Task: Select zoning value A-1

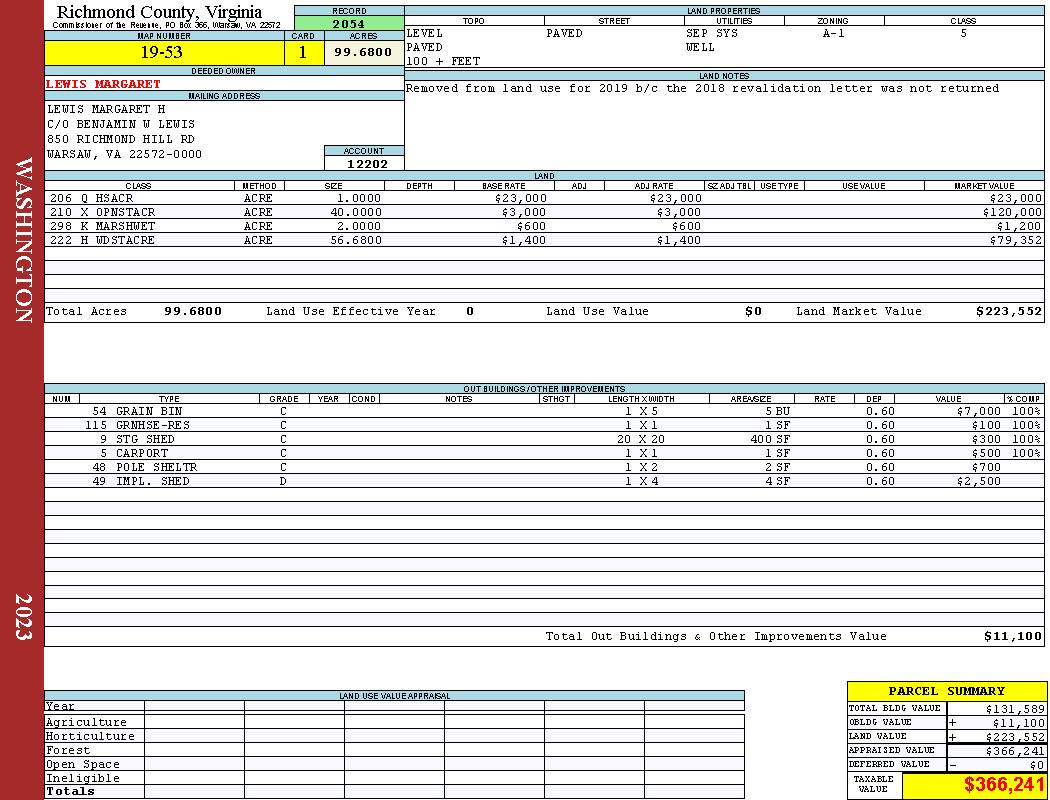Action: (834, 33)
